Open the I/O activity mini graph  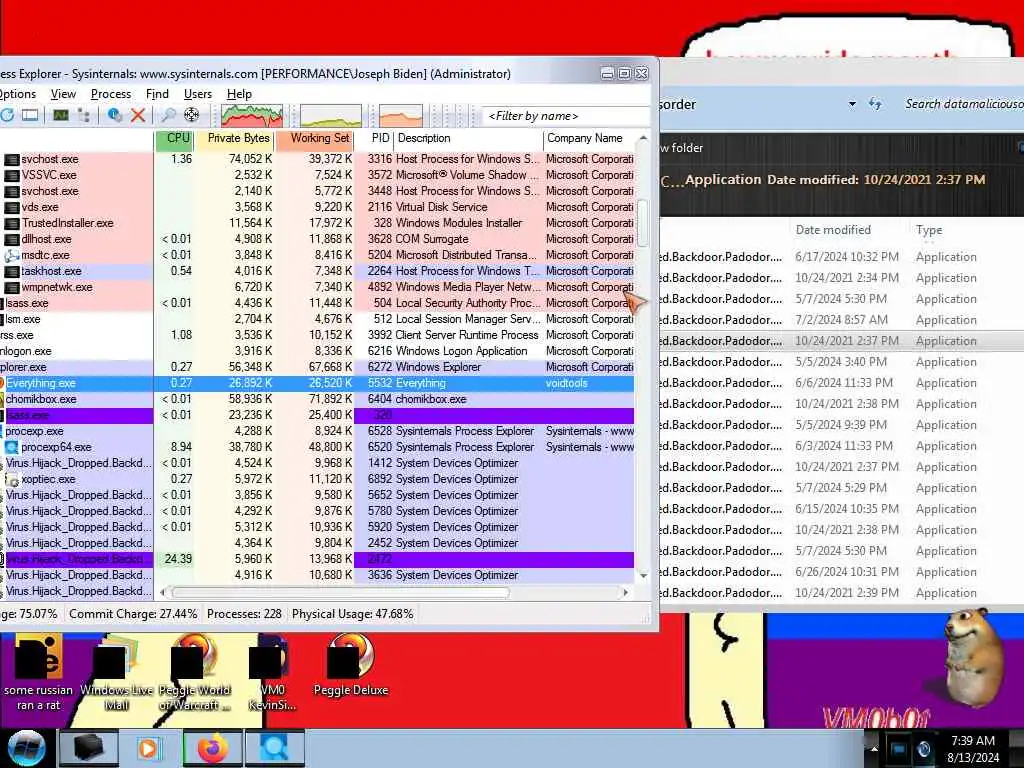[x=400, y=116]
